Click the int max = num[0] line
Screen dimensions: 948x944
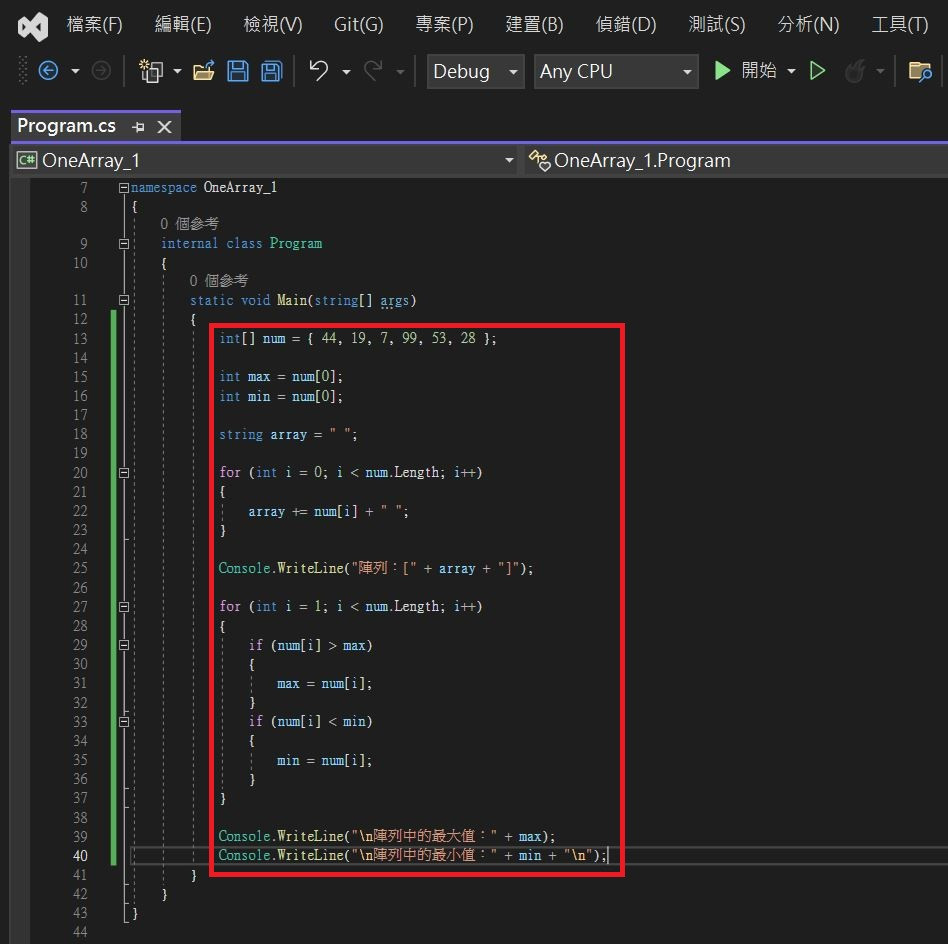pyautogui.click(x=281, y=377)
